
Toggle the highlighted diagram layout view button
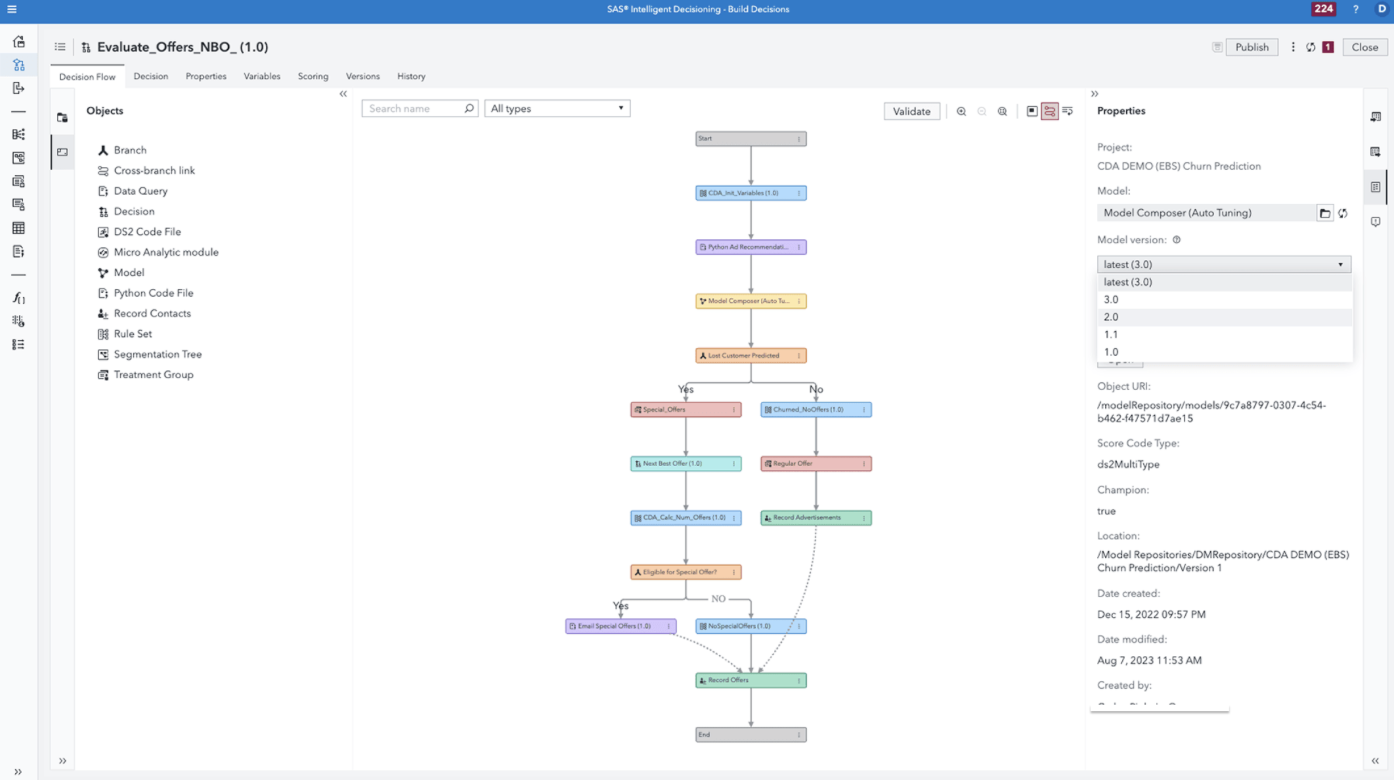click(1050, 112)
